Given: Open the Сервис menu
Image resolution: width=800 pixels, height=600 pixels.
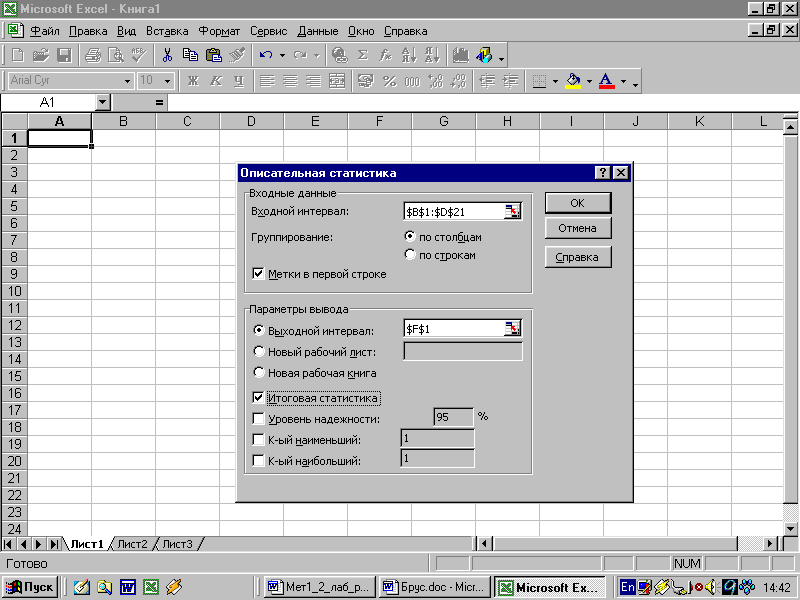Looking at the screenshot, I should (x=268, y=31).
